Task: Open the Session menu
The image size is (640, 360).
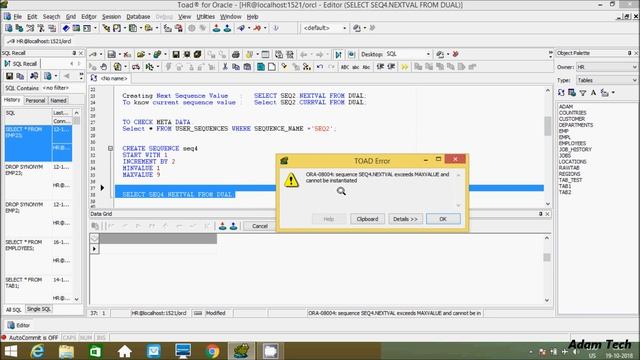Action: [x=111, y=17]
